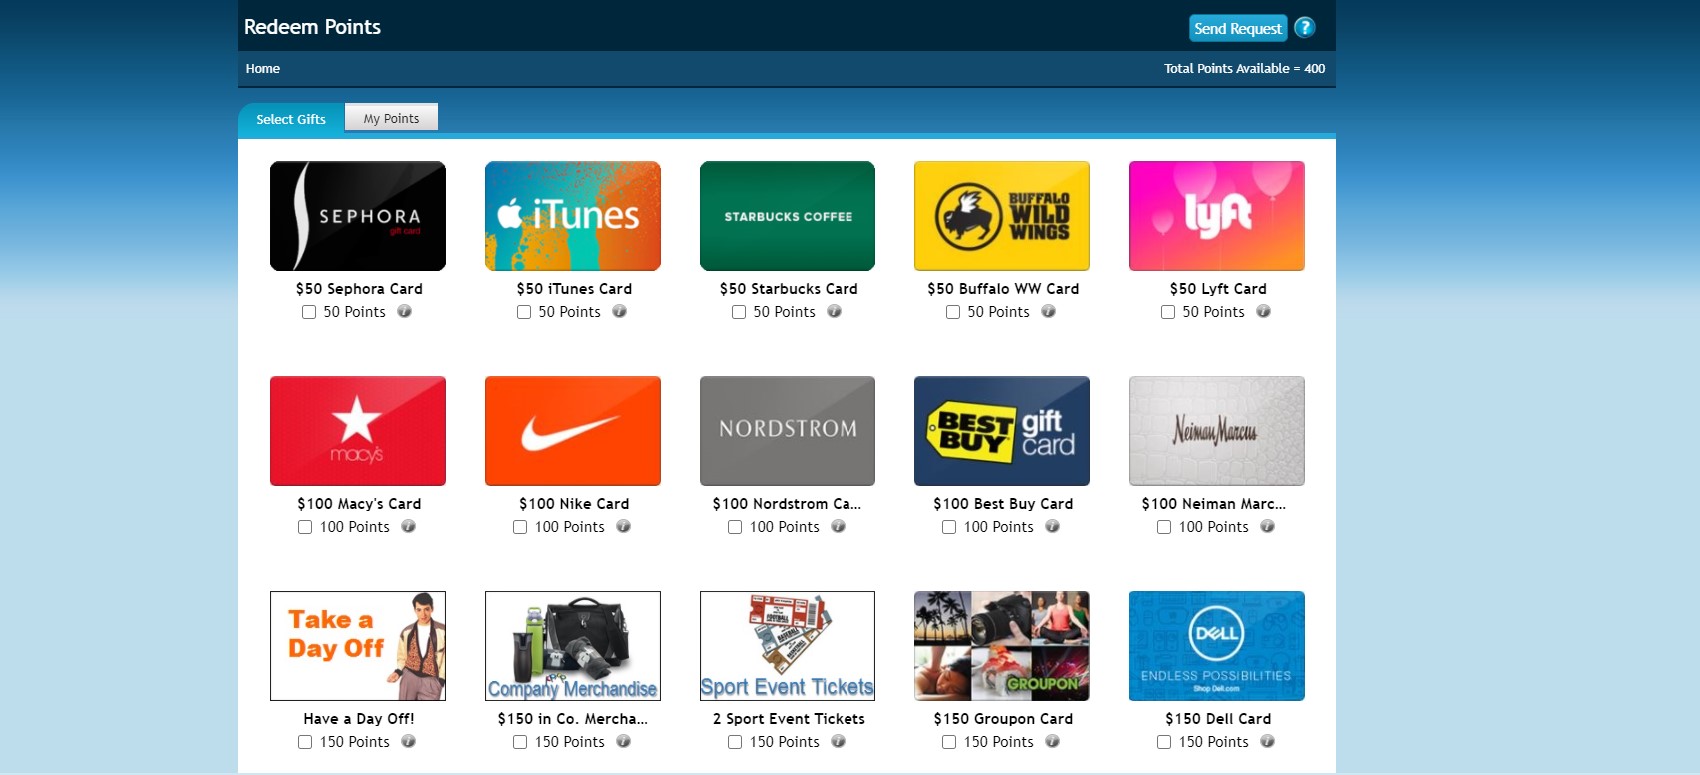1700x775 pixels.
Task: Check the $50 Lyft Card checkbox
Action: pyautogui.click(x=1168, y=312)
